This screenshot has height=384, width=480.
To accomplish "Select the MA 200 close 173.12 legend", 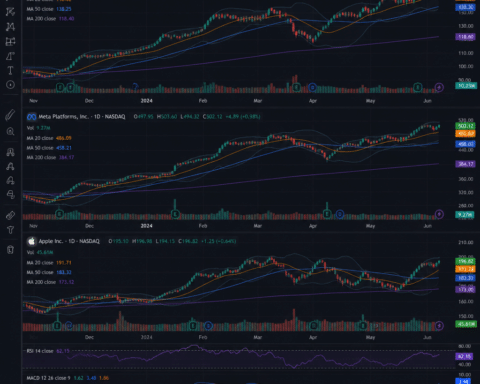I will (x=50, y=282).
